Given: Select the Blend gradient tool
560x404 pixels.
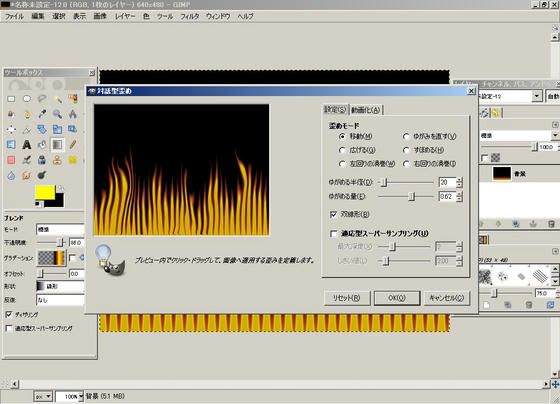Looking at the screenshot, I should point(57,145).
